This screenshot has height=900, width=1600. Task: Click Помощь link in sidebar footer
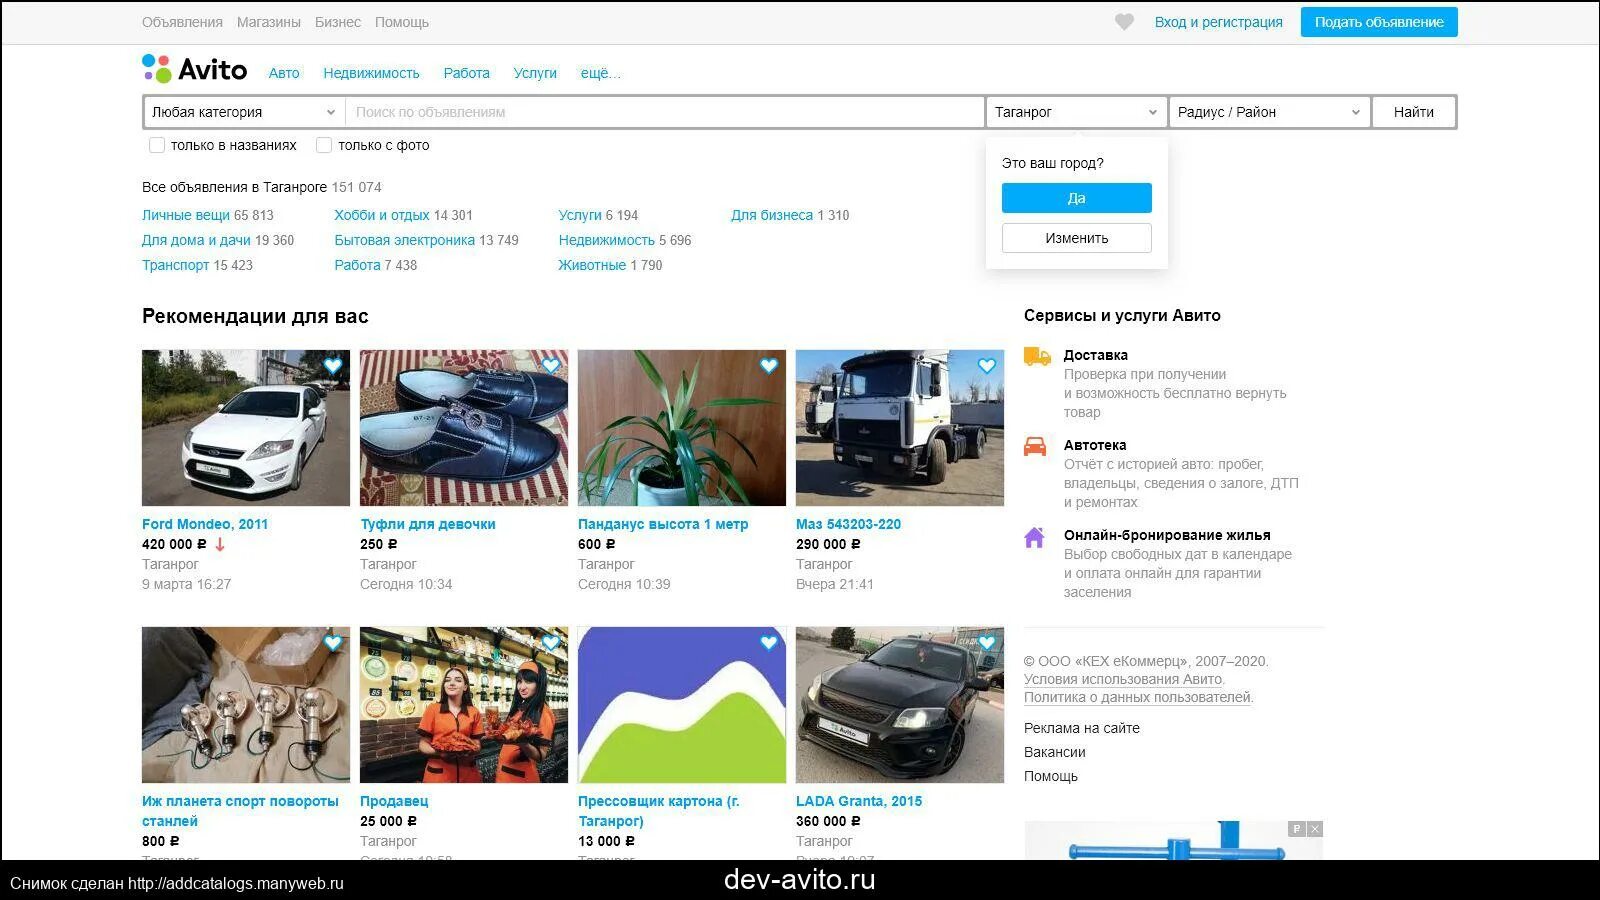(1051, 776)
